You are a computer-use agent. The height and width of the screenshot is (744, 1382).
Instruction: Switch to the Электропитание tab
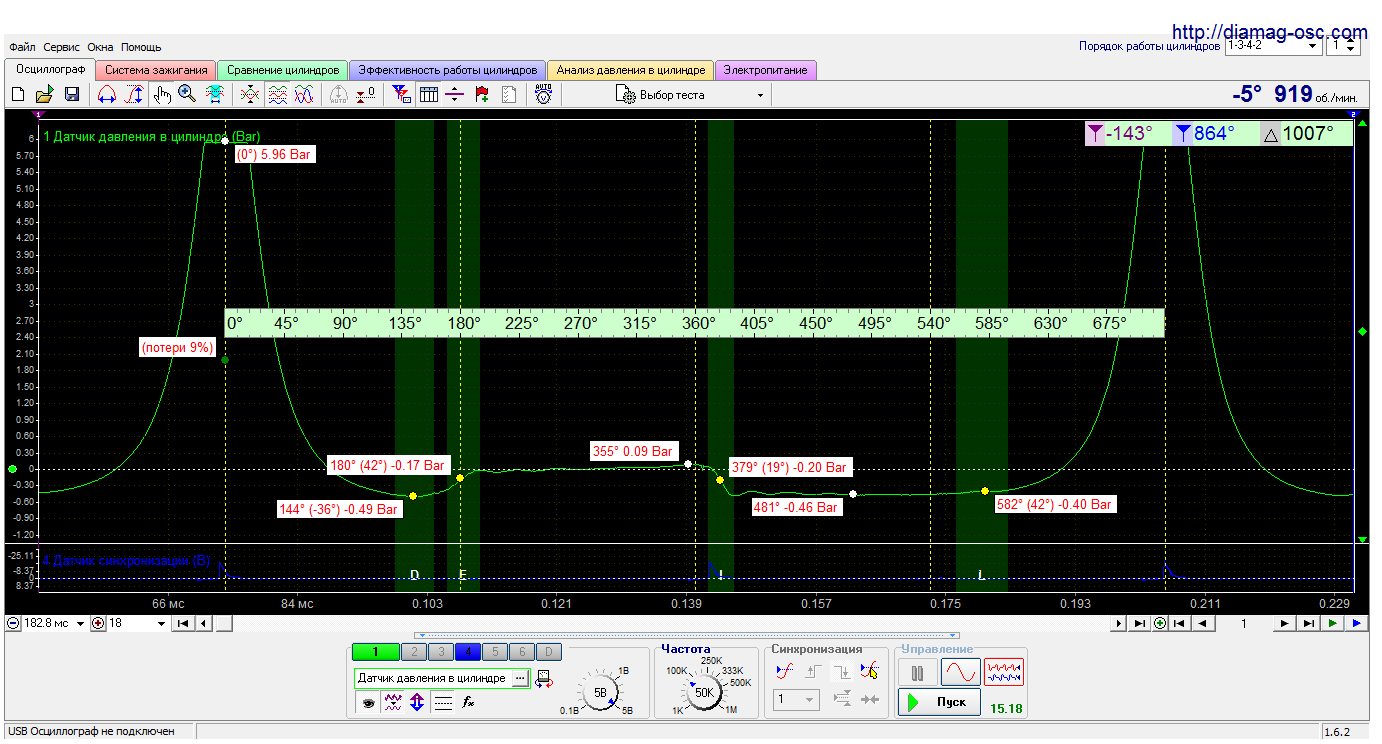[766, 70]
